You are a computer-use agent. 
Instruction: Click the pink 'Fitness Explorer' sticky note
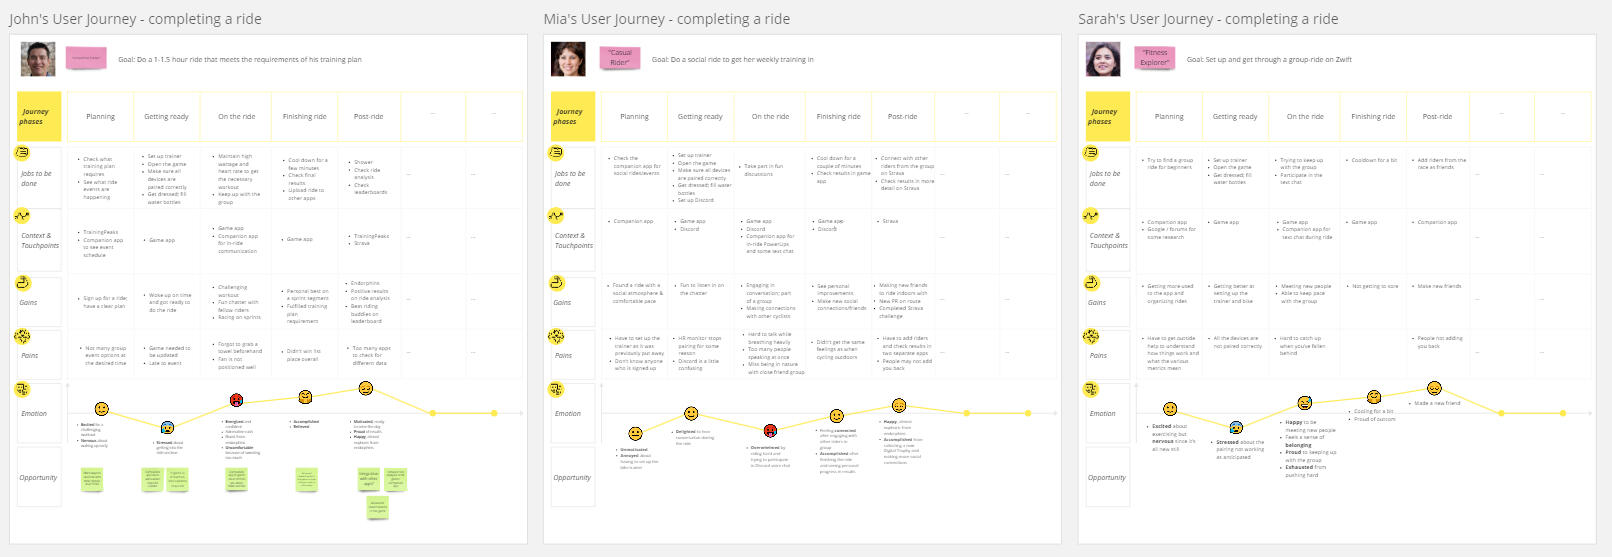(1154, 58)
